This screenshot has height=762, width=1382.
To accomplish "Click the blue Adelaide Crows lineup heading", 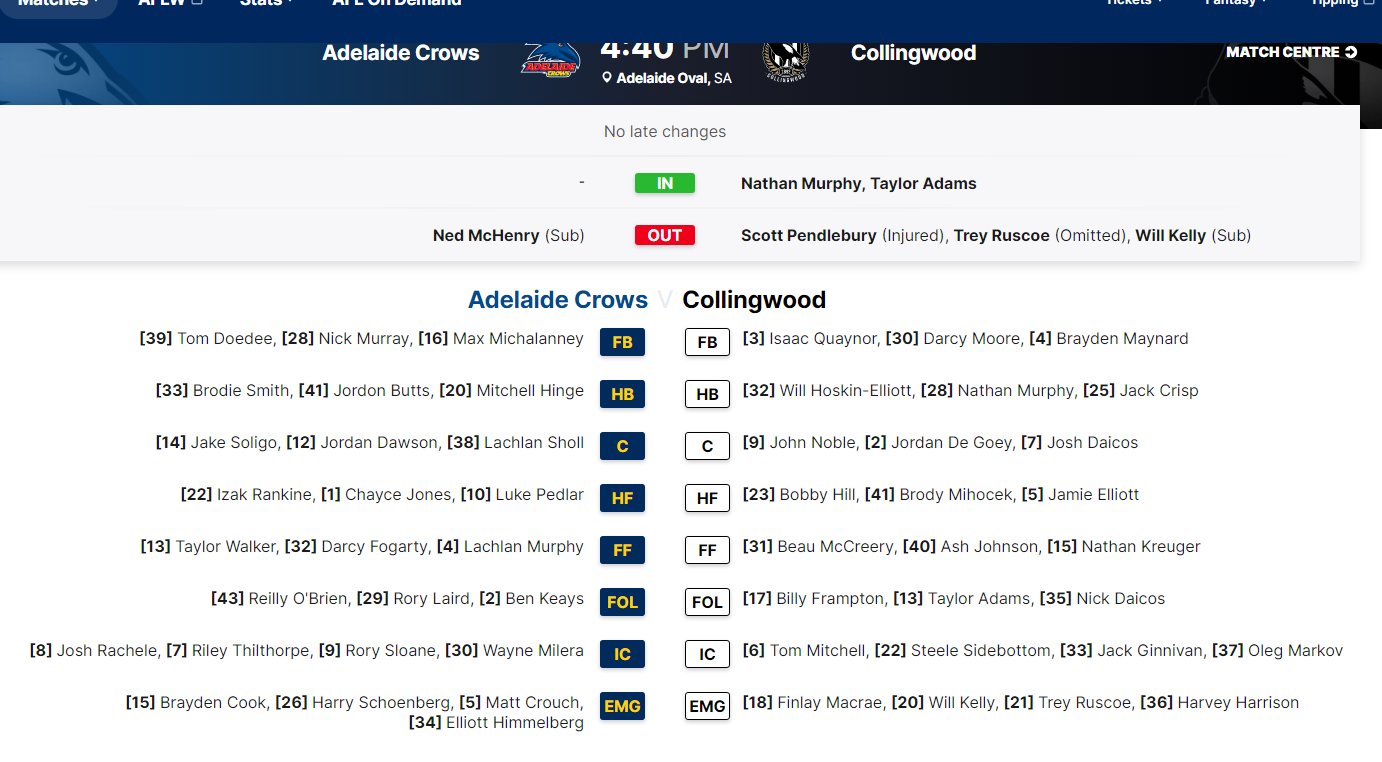I will [558, 300].
